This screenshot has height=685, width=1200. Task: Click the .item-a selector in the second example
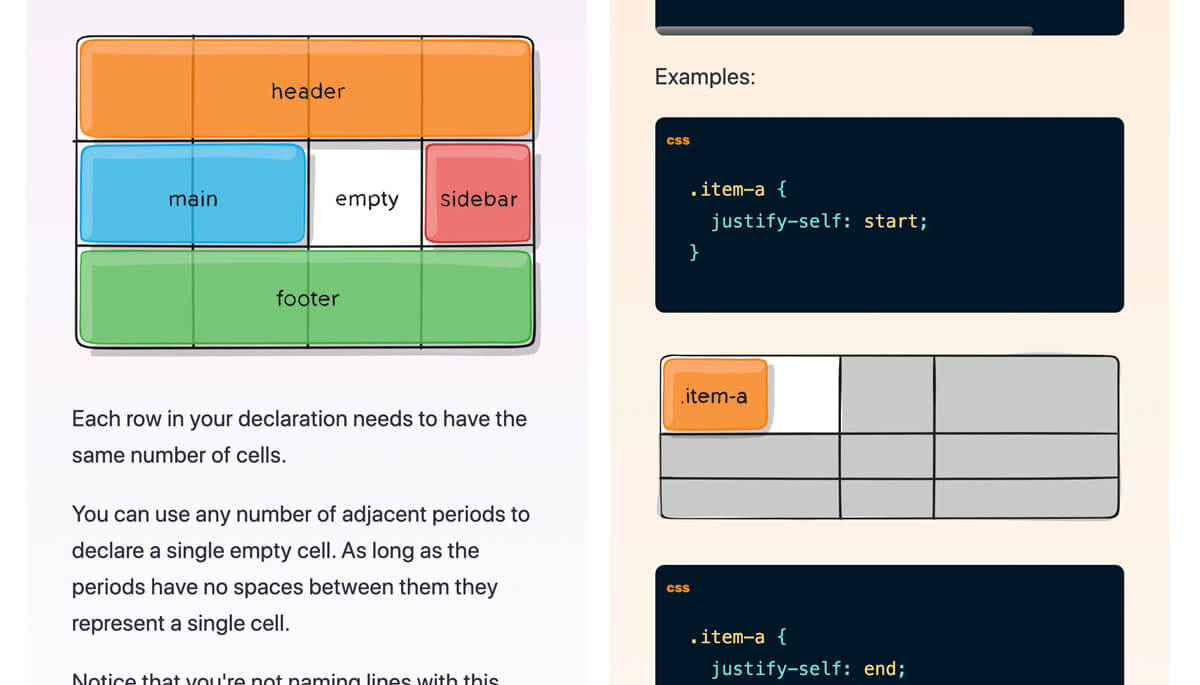(735, 636)
